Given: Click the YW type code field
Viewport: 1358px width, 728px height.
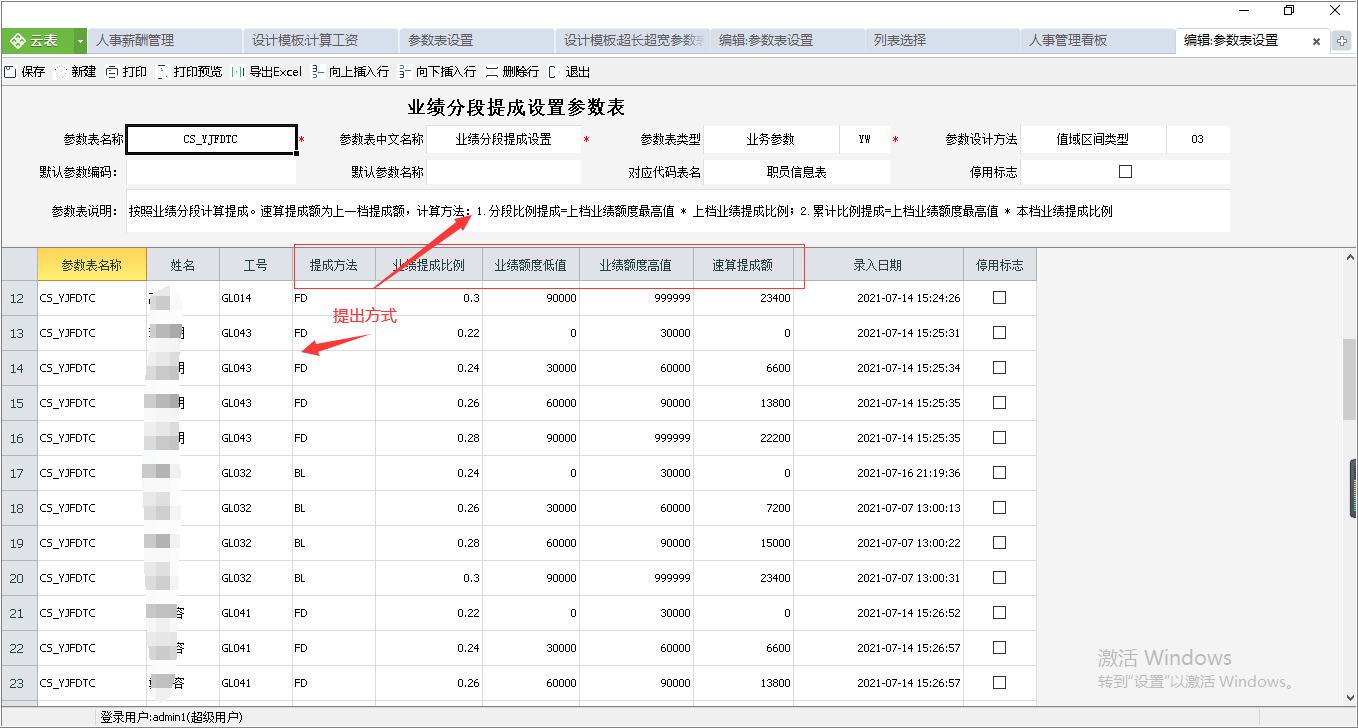Looking at the screenshot, I should tap(864, 140).
